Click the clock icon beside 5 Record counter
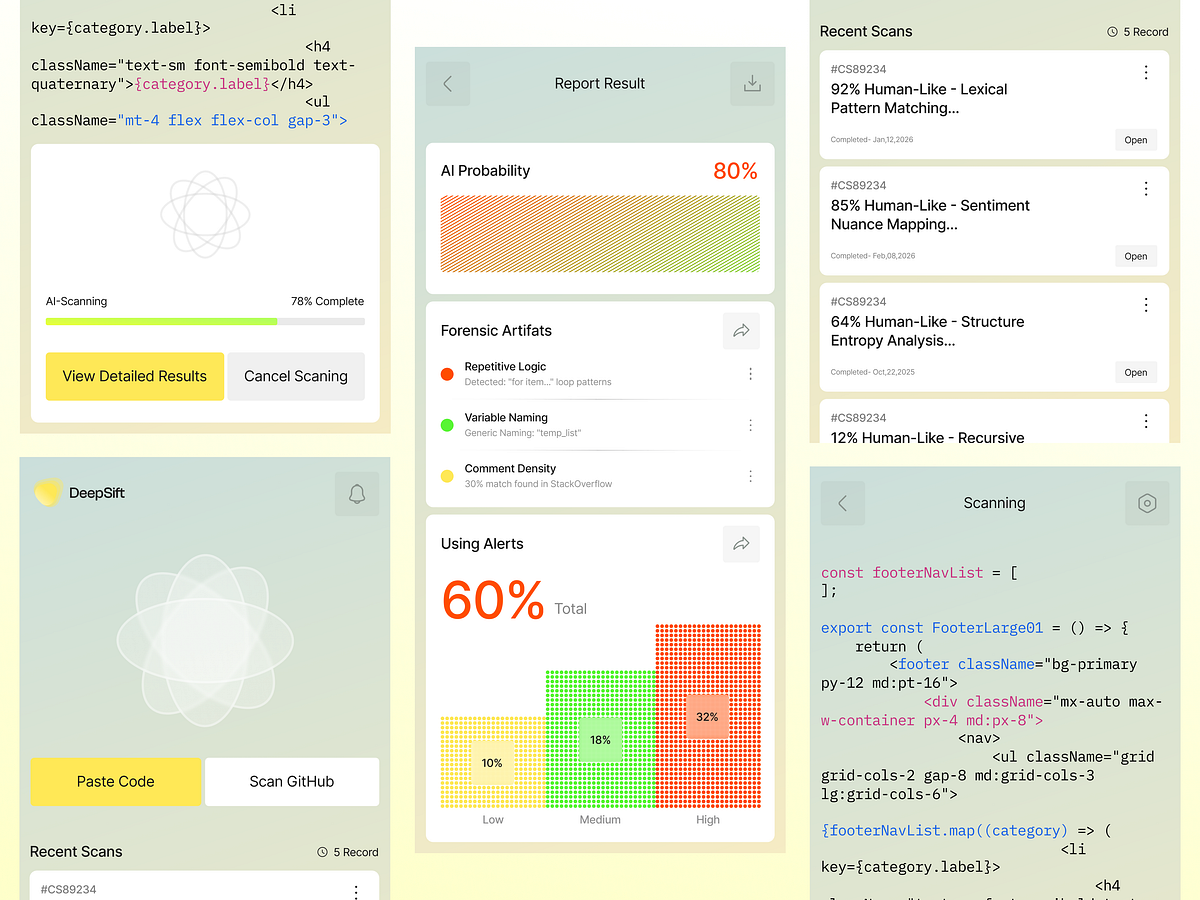This screenshot has height=900, width=1200. [1110, 31]
